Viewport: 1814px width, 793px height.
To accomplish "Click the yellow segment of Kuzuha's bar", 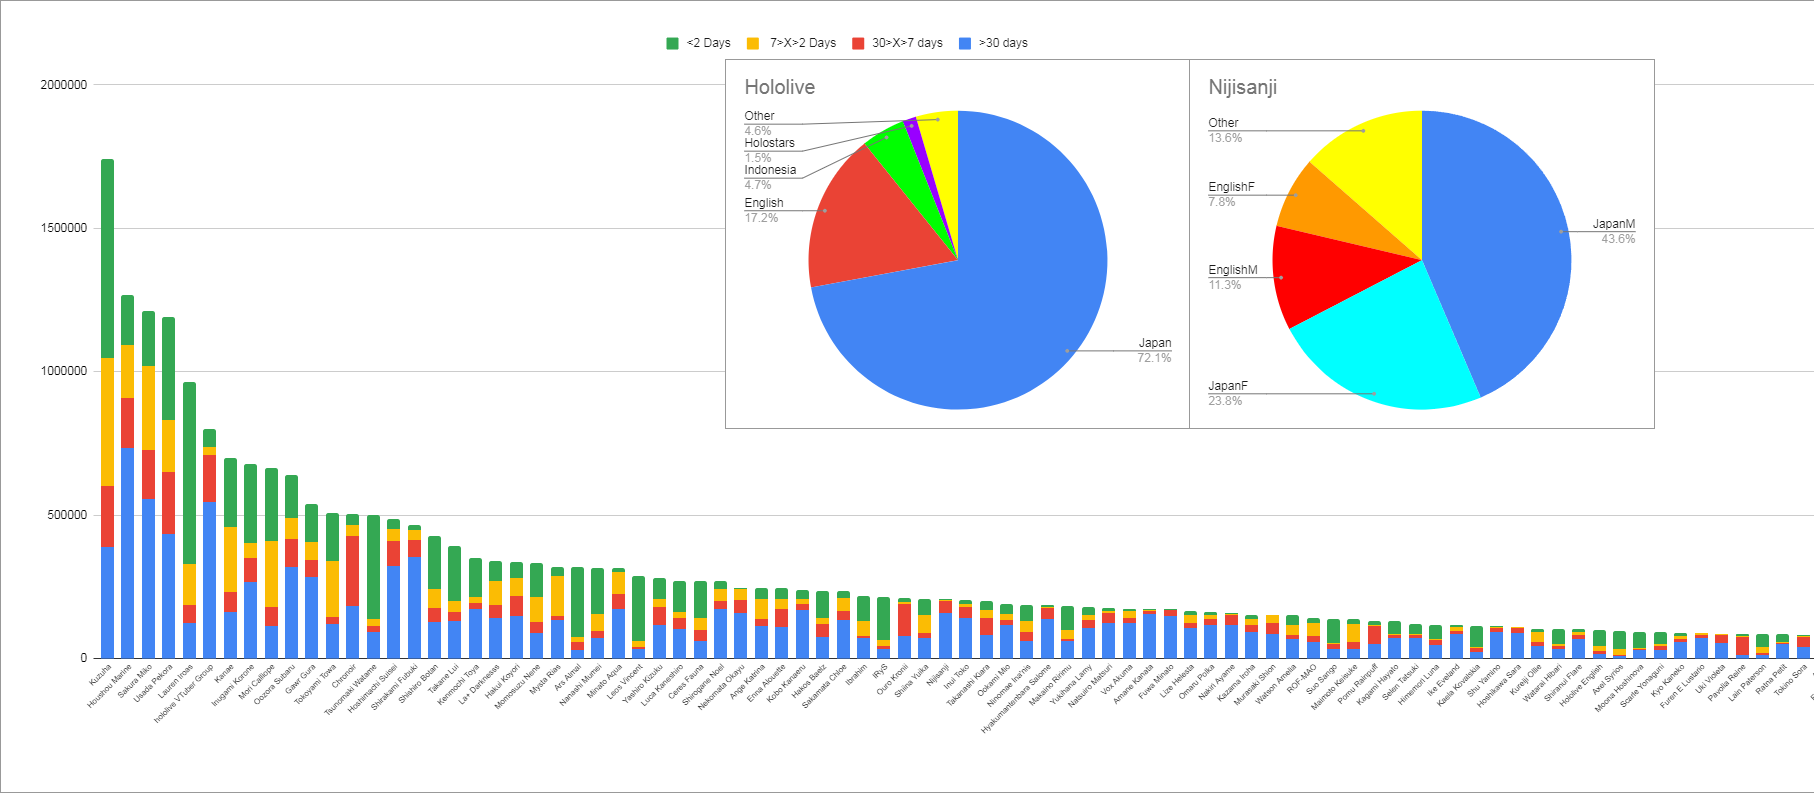I will pyautogui.click(x=107, y=422).
